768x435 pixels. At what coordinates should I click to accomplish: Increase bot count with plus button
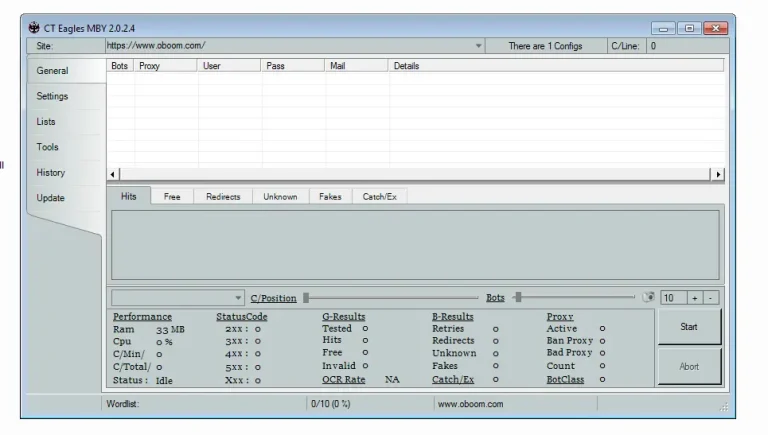click(x=695, y=298)
